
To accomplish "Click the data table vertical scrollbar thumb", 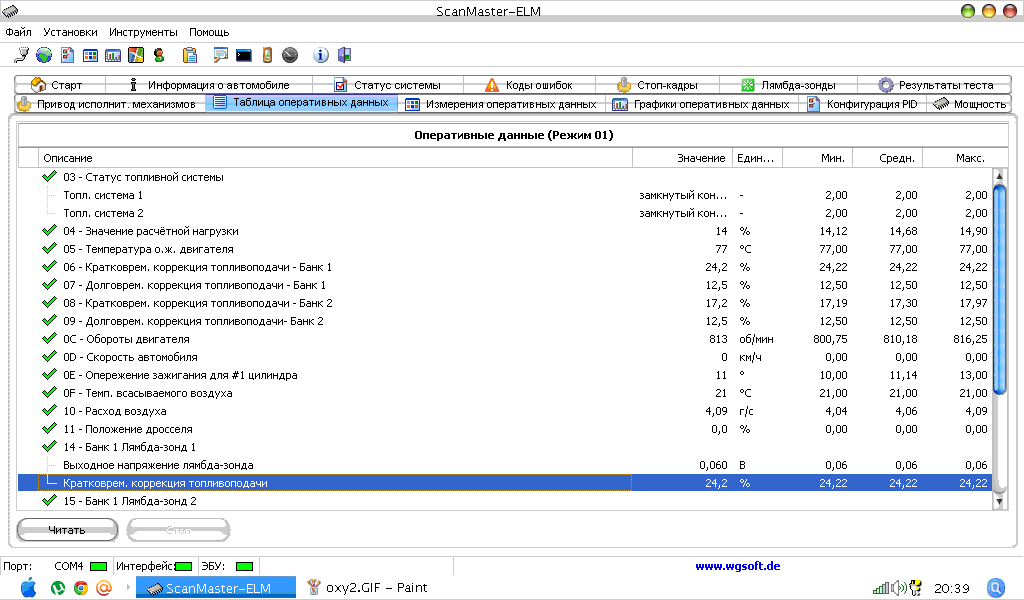I will (x=998, y=290).
